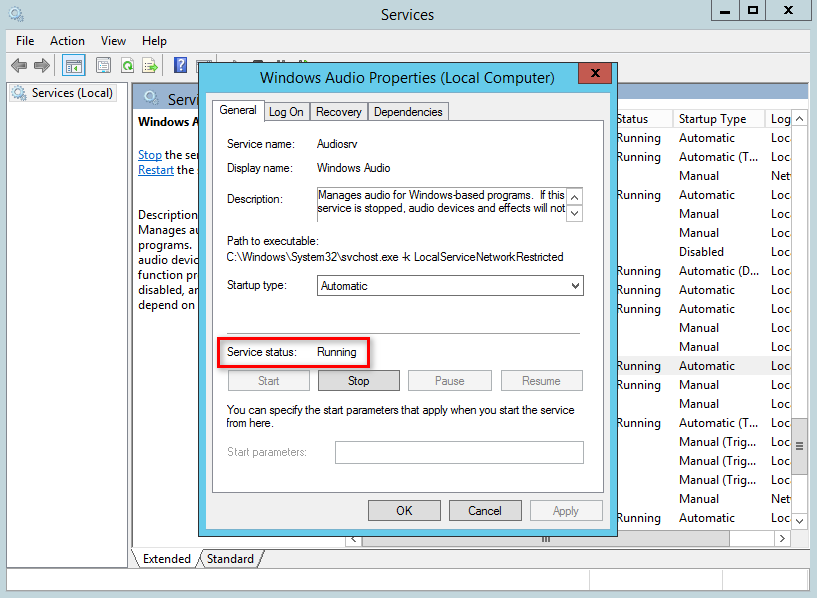817x598 pixels.
Task: Open the View menu
Action: pyautogui.click(x=113, y=41)
